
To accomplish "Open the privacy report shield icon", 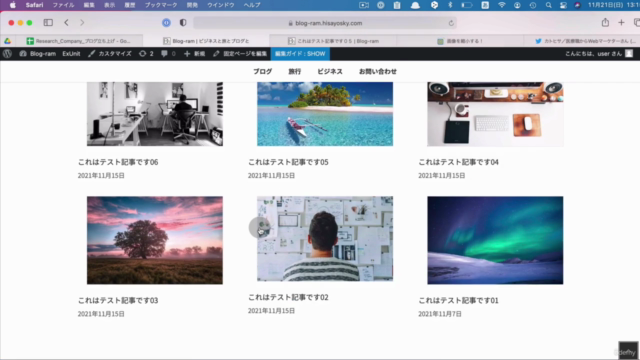I will point(183,23).
